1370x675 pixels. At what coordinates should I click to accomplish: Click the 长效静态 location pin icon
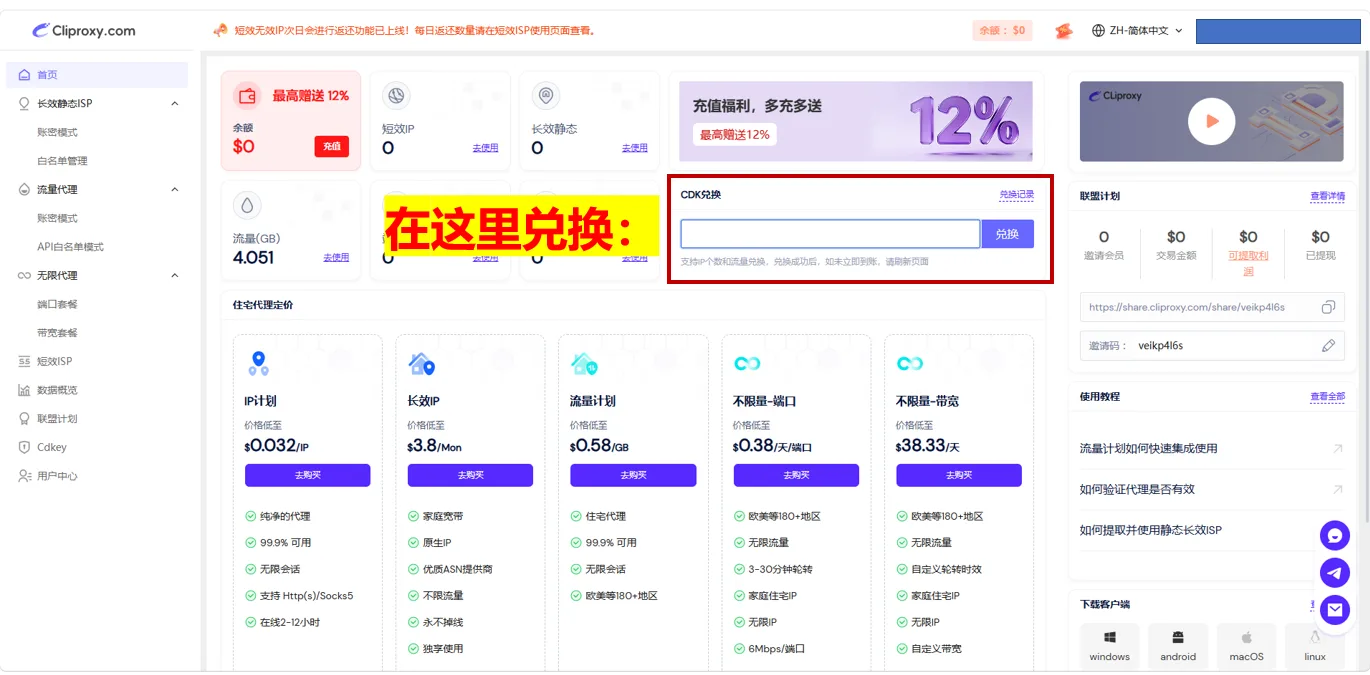pyautogui.click(x=546, y=96)
